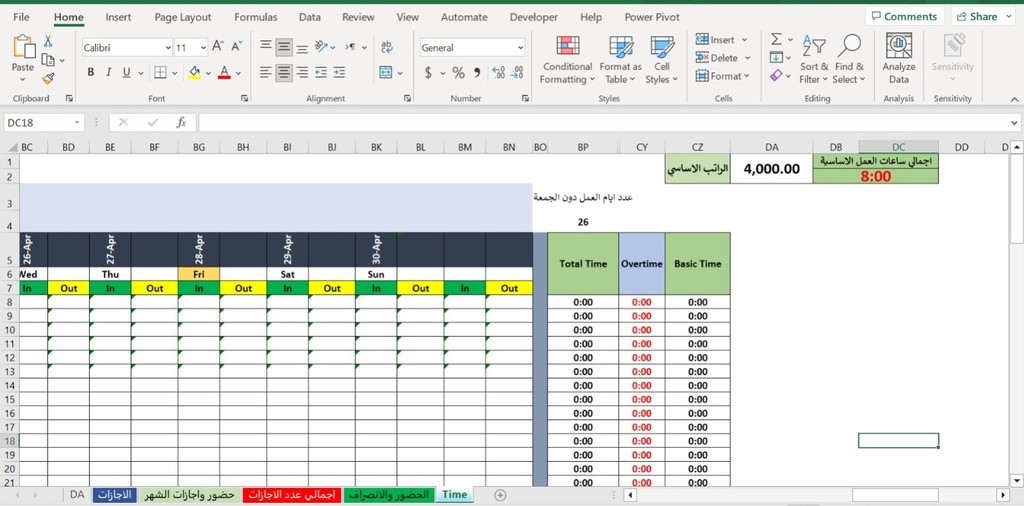
Task: Toggle Middle Align
Action: click(283, 47)
